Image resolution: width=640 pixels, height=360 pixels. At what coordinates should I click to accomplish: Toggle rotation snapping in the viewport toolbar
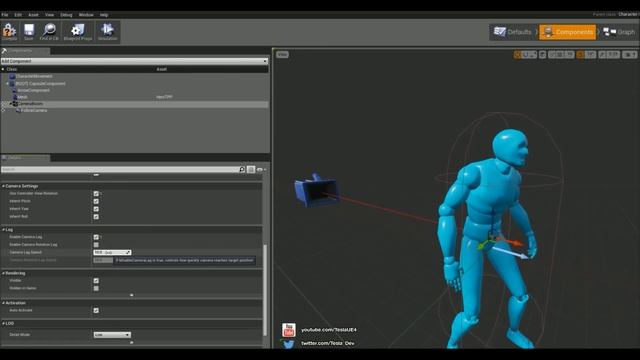coord(580,55)
